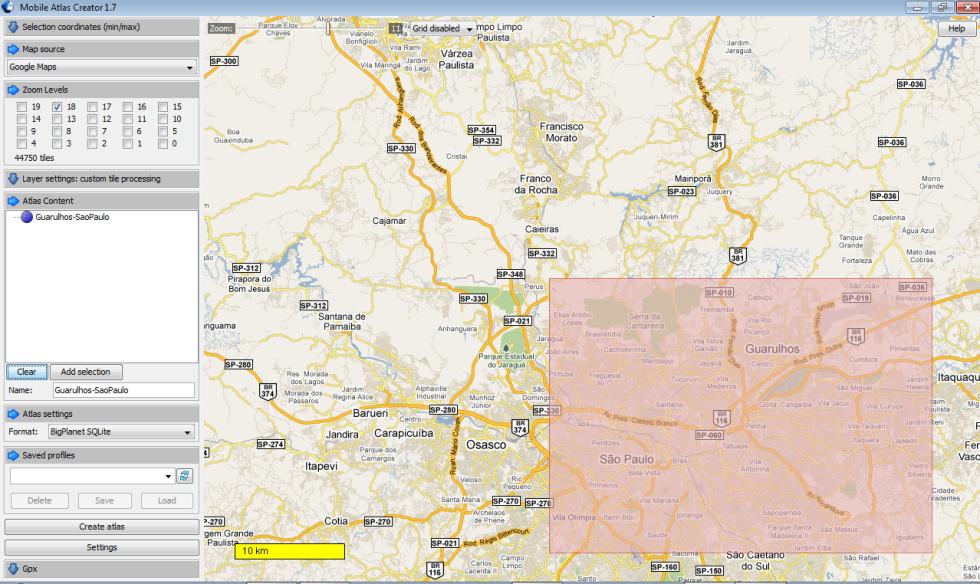Open Settings
Screen dimensions: 980x584
[x=102, y=548]
